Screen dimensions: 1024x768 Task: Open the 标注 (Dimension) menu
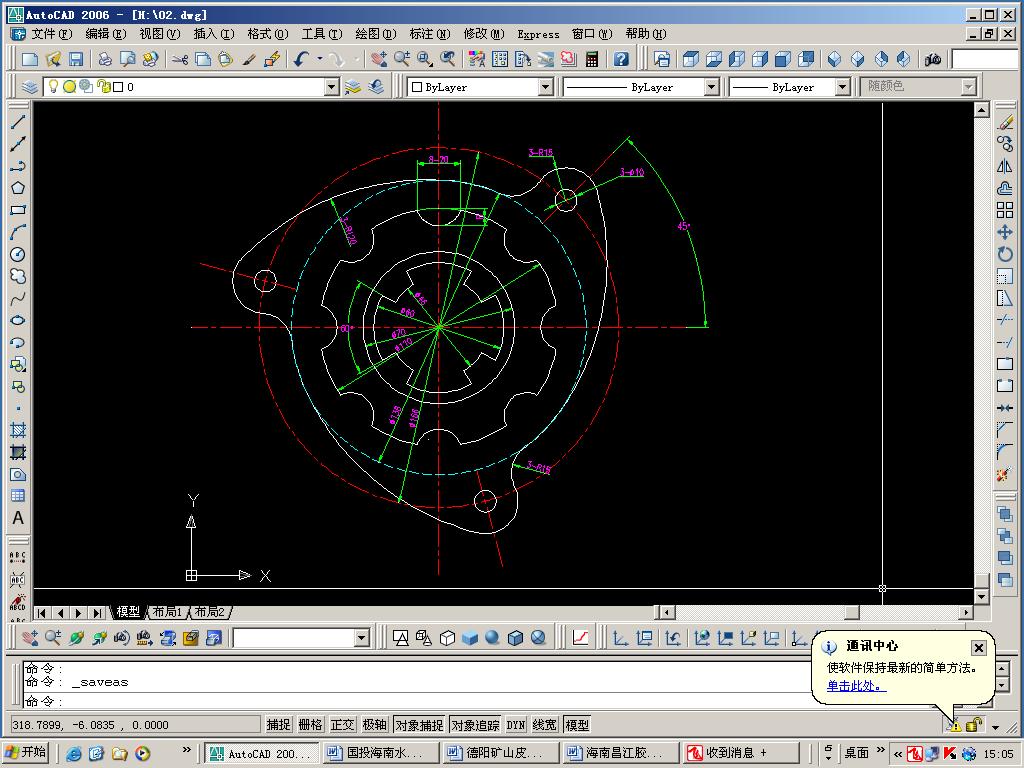point(429,34)
